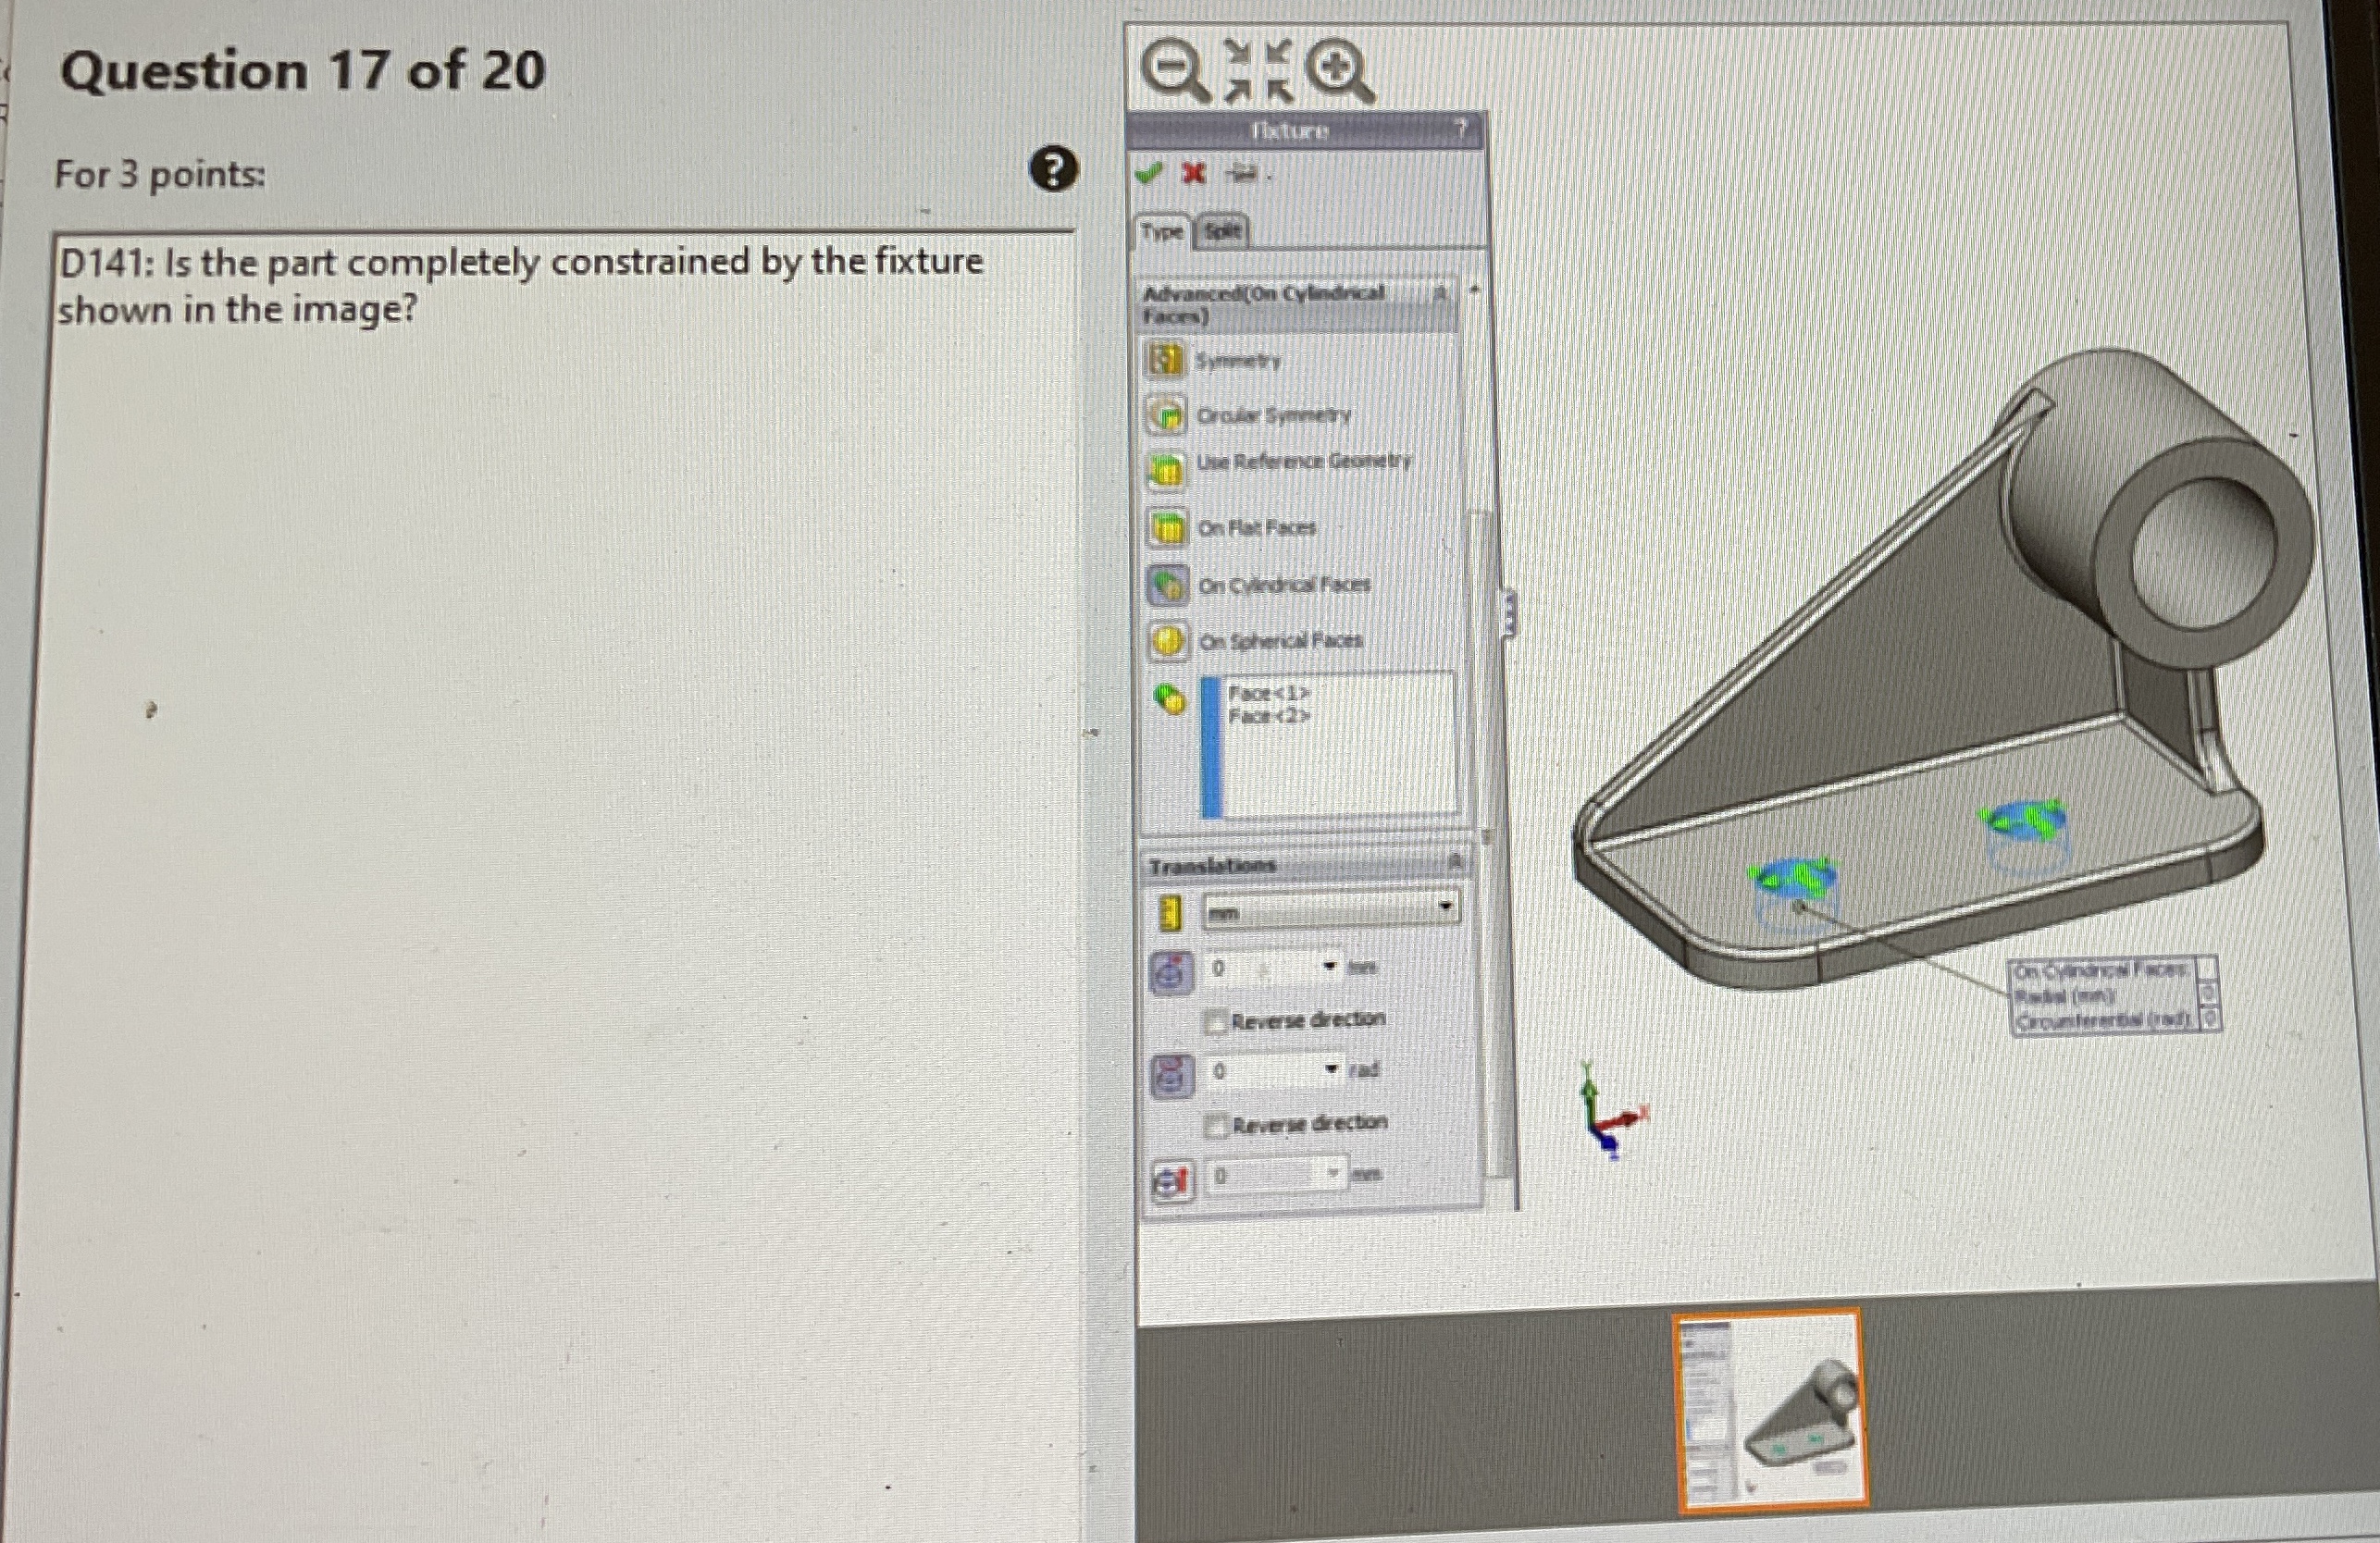The height and width of the screenshot is (1543, 2380).
Task: Switch to the Split tab
Action: pos(1223,232)
